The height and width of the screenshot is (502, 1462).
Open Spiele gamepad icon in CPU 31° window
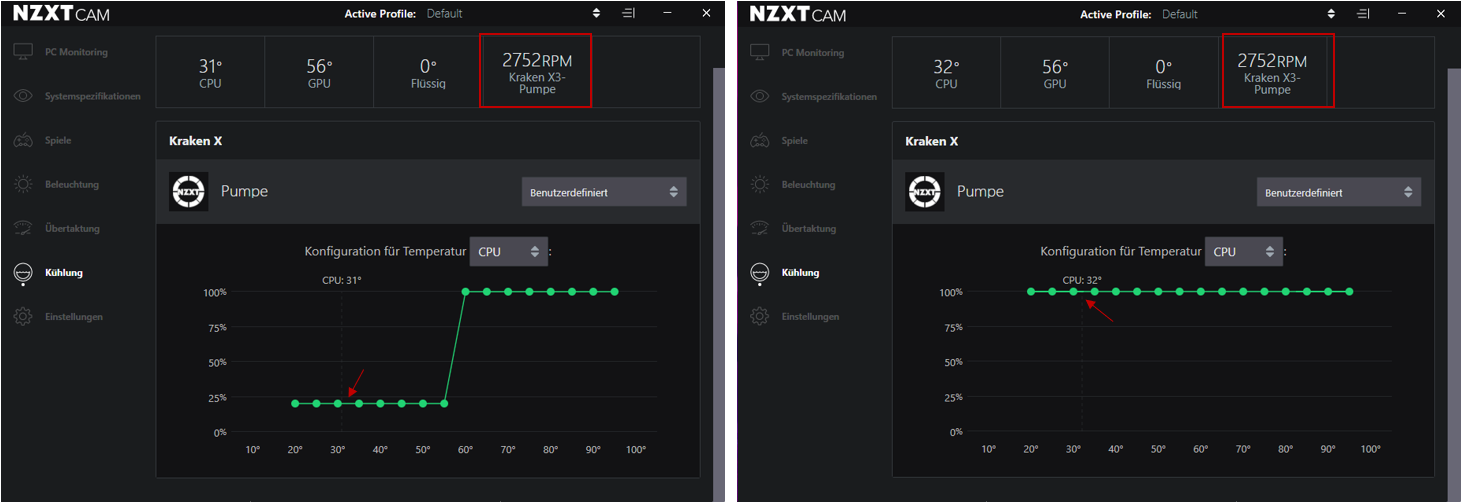[x=23, y=140]
